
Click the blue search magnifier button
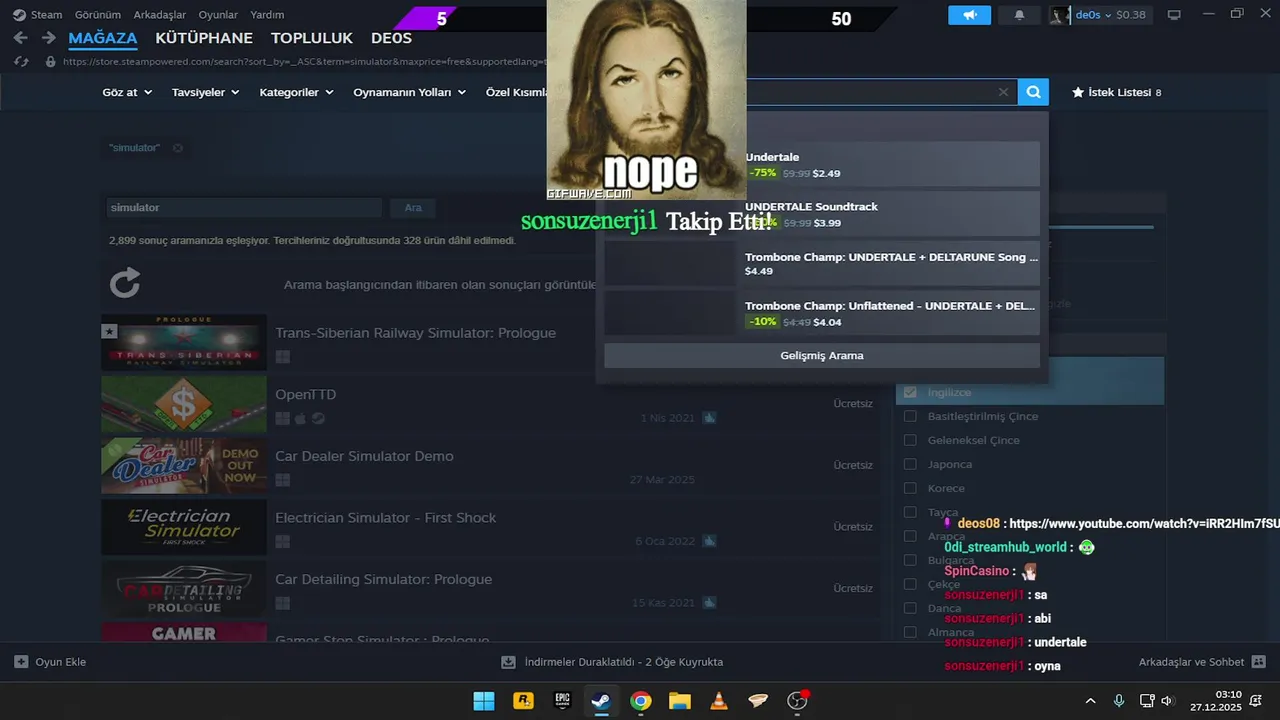pos(1033,92)
